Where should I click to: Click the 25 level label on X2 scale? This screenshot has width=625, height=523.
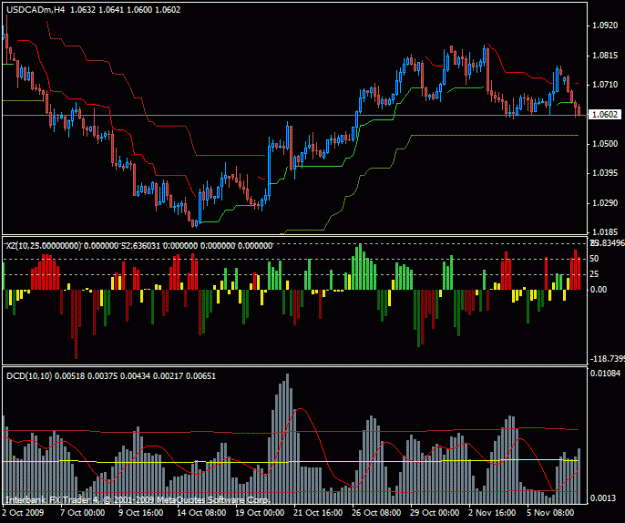[594, 274]
